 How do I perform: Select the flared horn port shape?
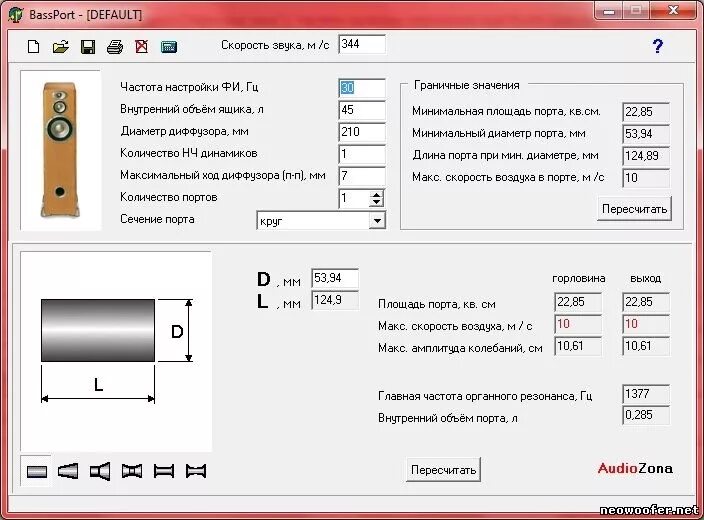click(x=100, y=471)
